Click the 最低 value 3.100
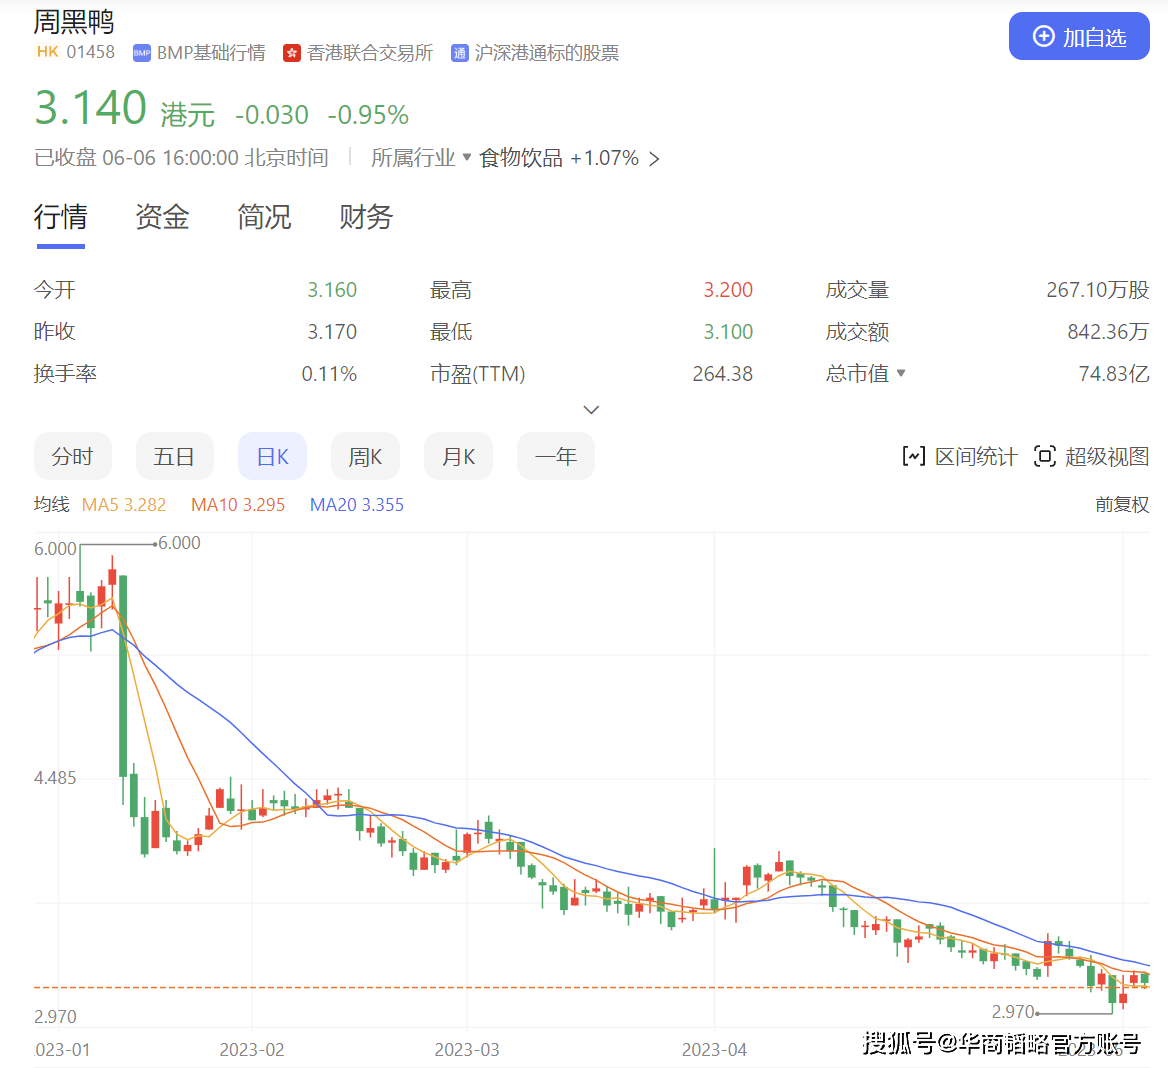This screenshot has width=1168, height=1068. [729, 331]
